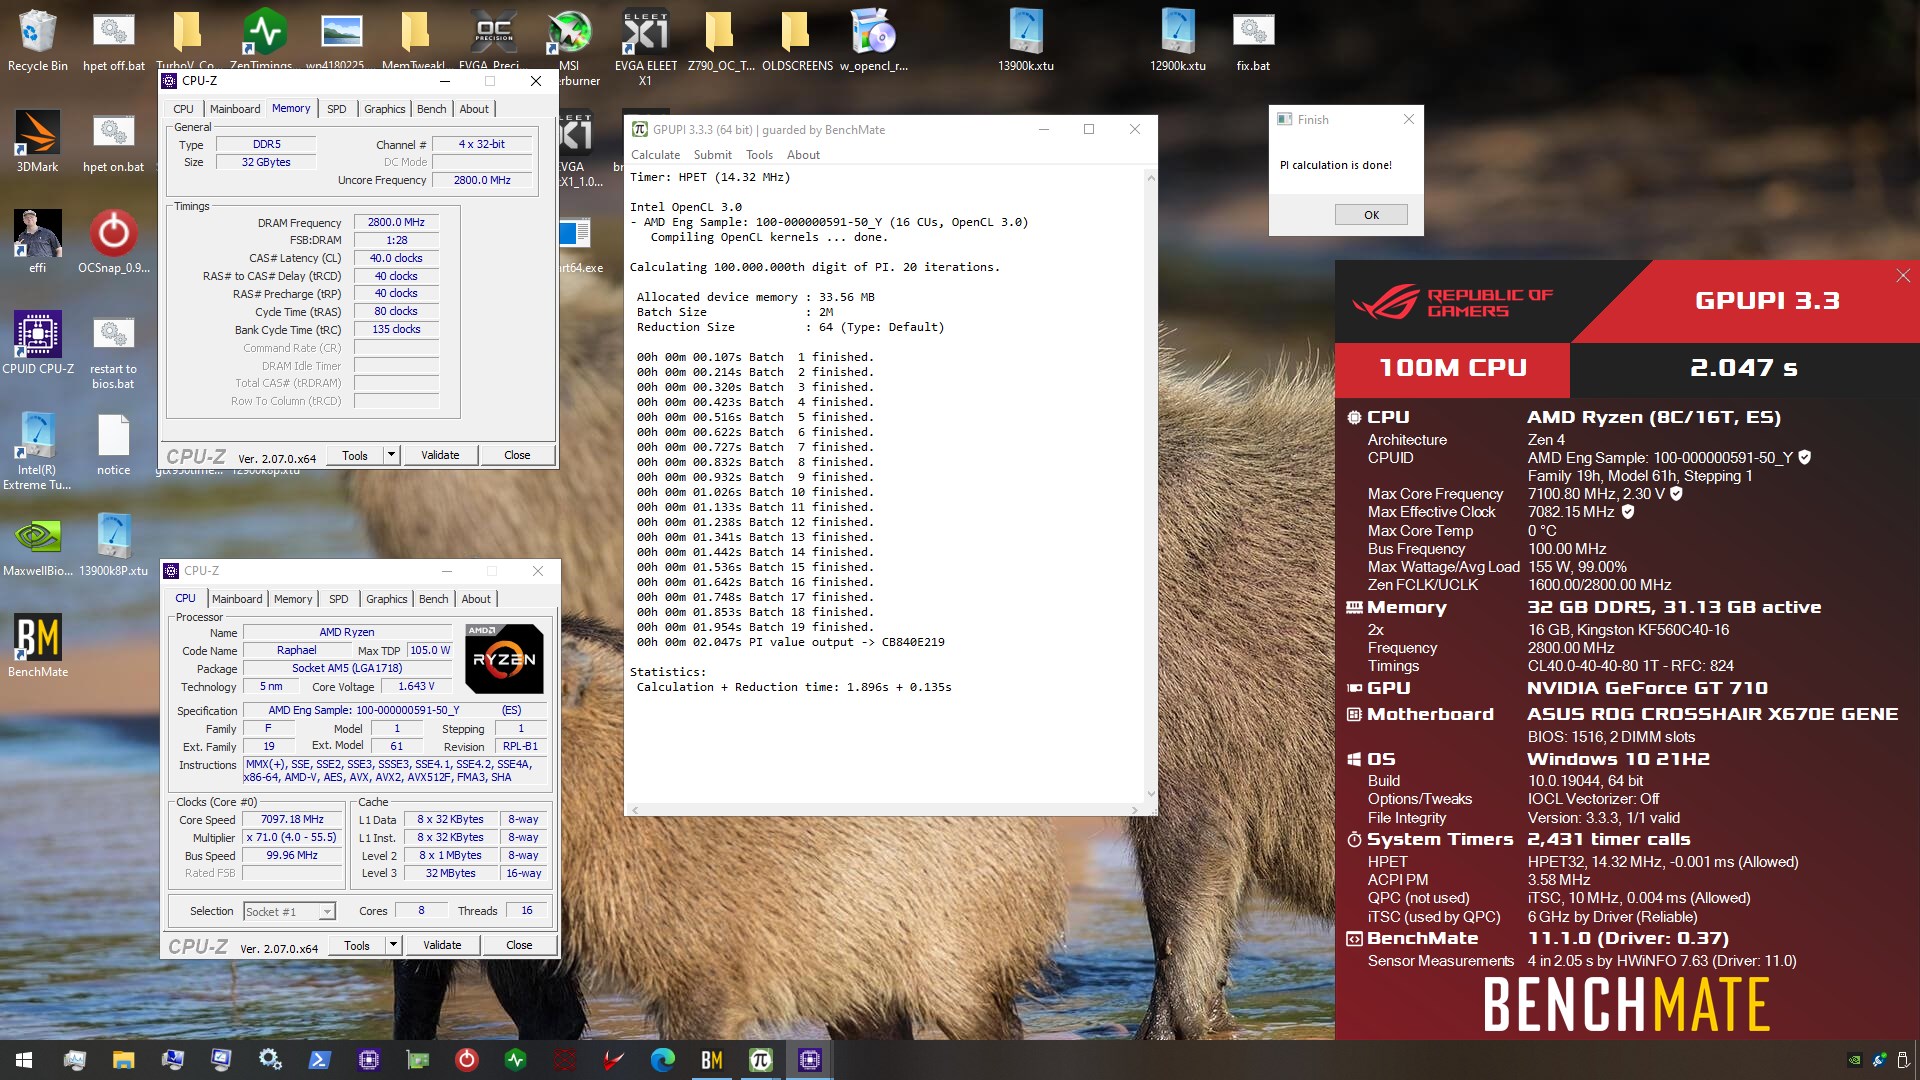Open the 12900k.xtu desktop file
This screenshot has height=1080, width=1920.
[x=1178, y=40]
